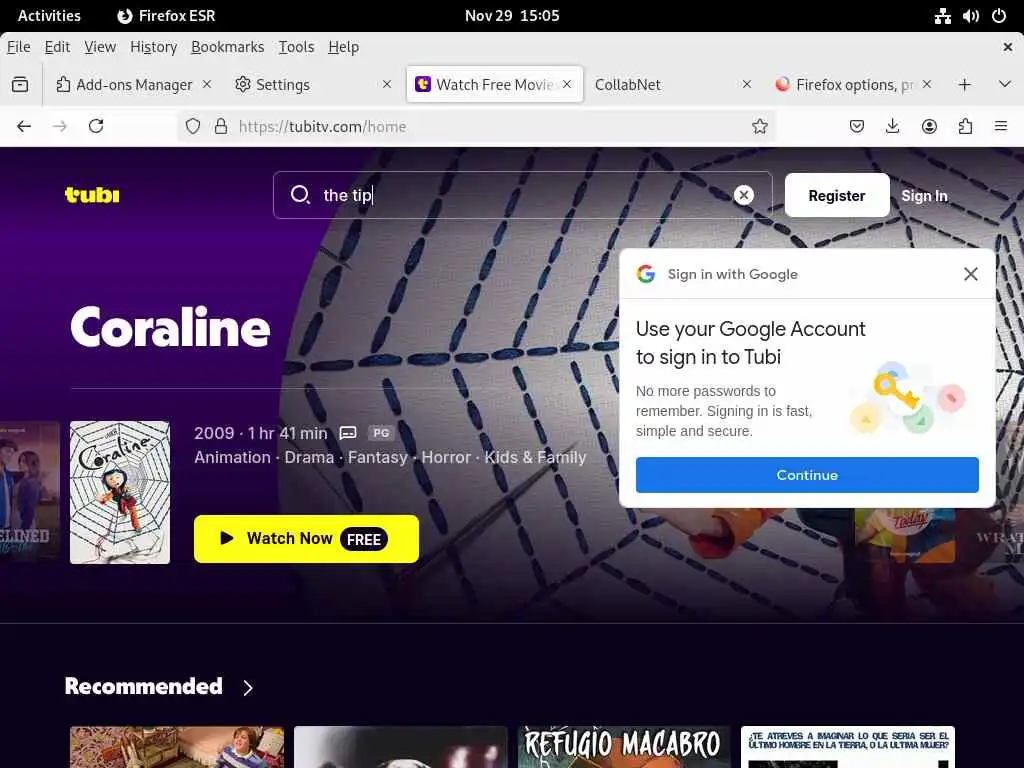
Task: Close the Sign in with Google popup
Action: [x=970, y=274]
